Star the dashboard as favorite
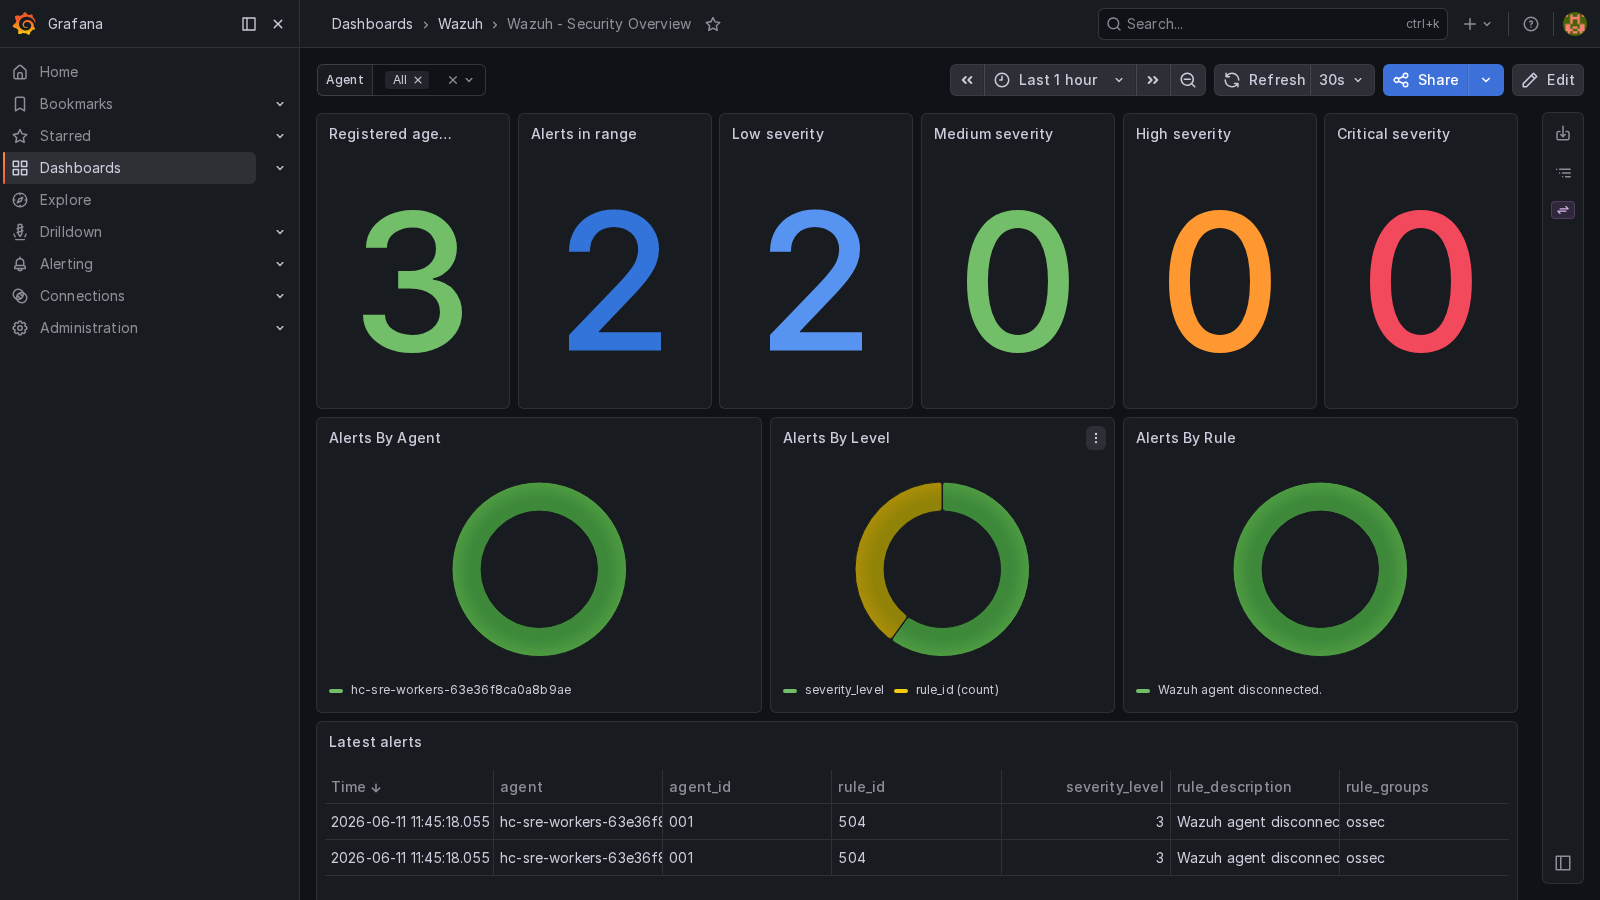1600x900 pixels. tap(713, 24)
